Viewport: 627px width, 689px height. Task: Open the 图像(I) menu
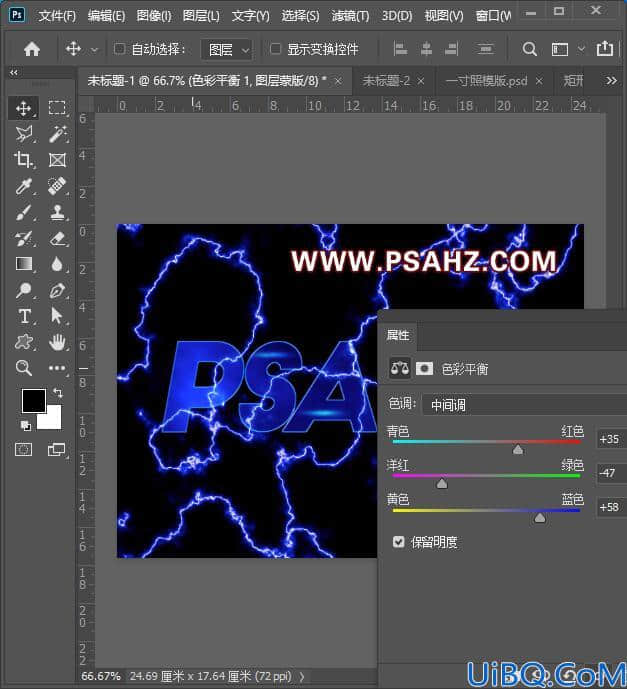154,16
